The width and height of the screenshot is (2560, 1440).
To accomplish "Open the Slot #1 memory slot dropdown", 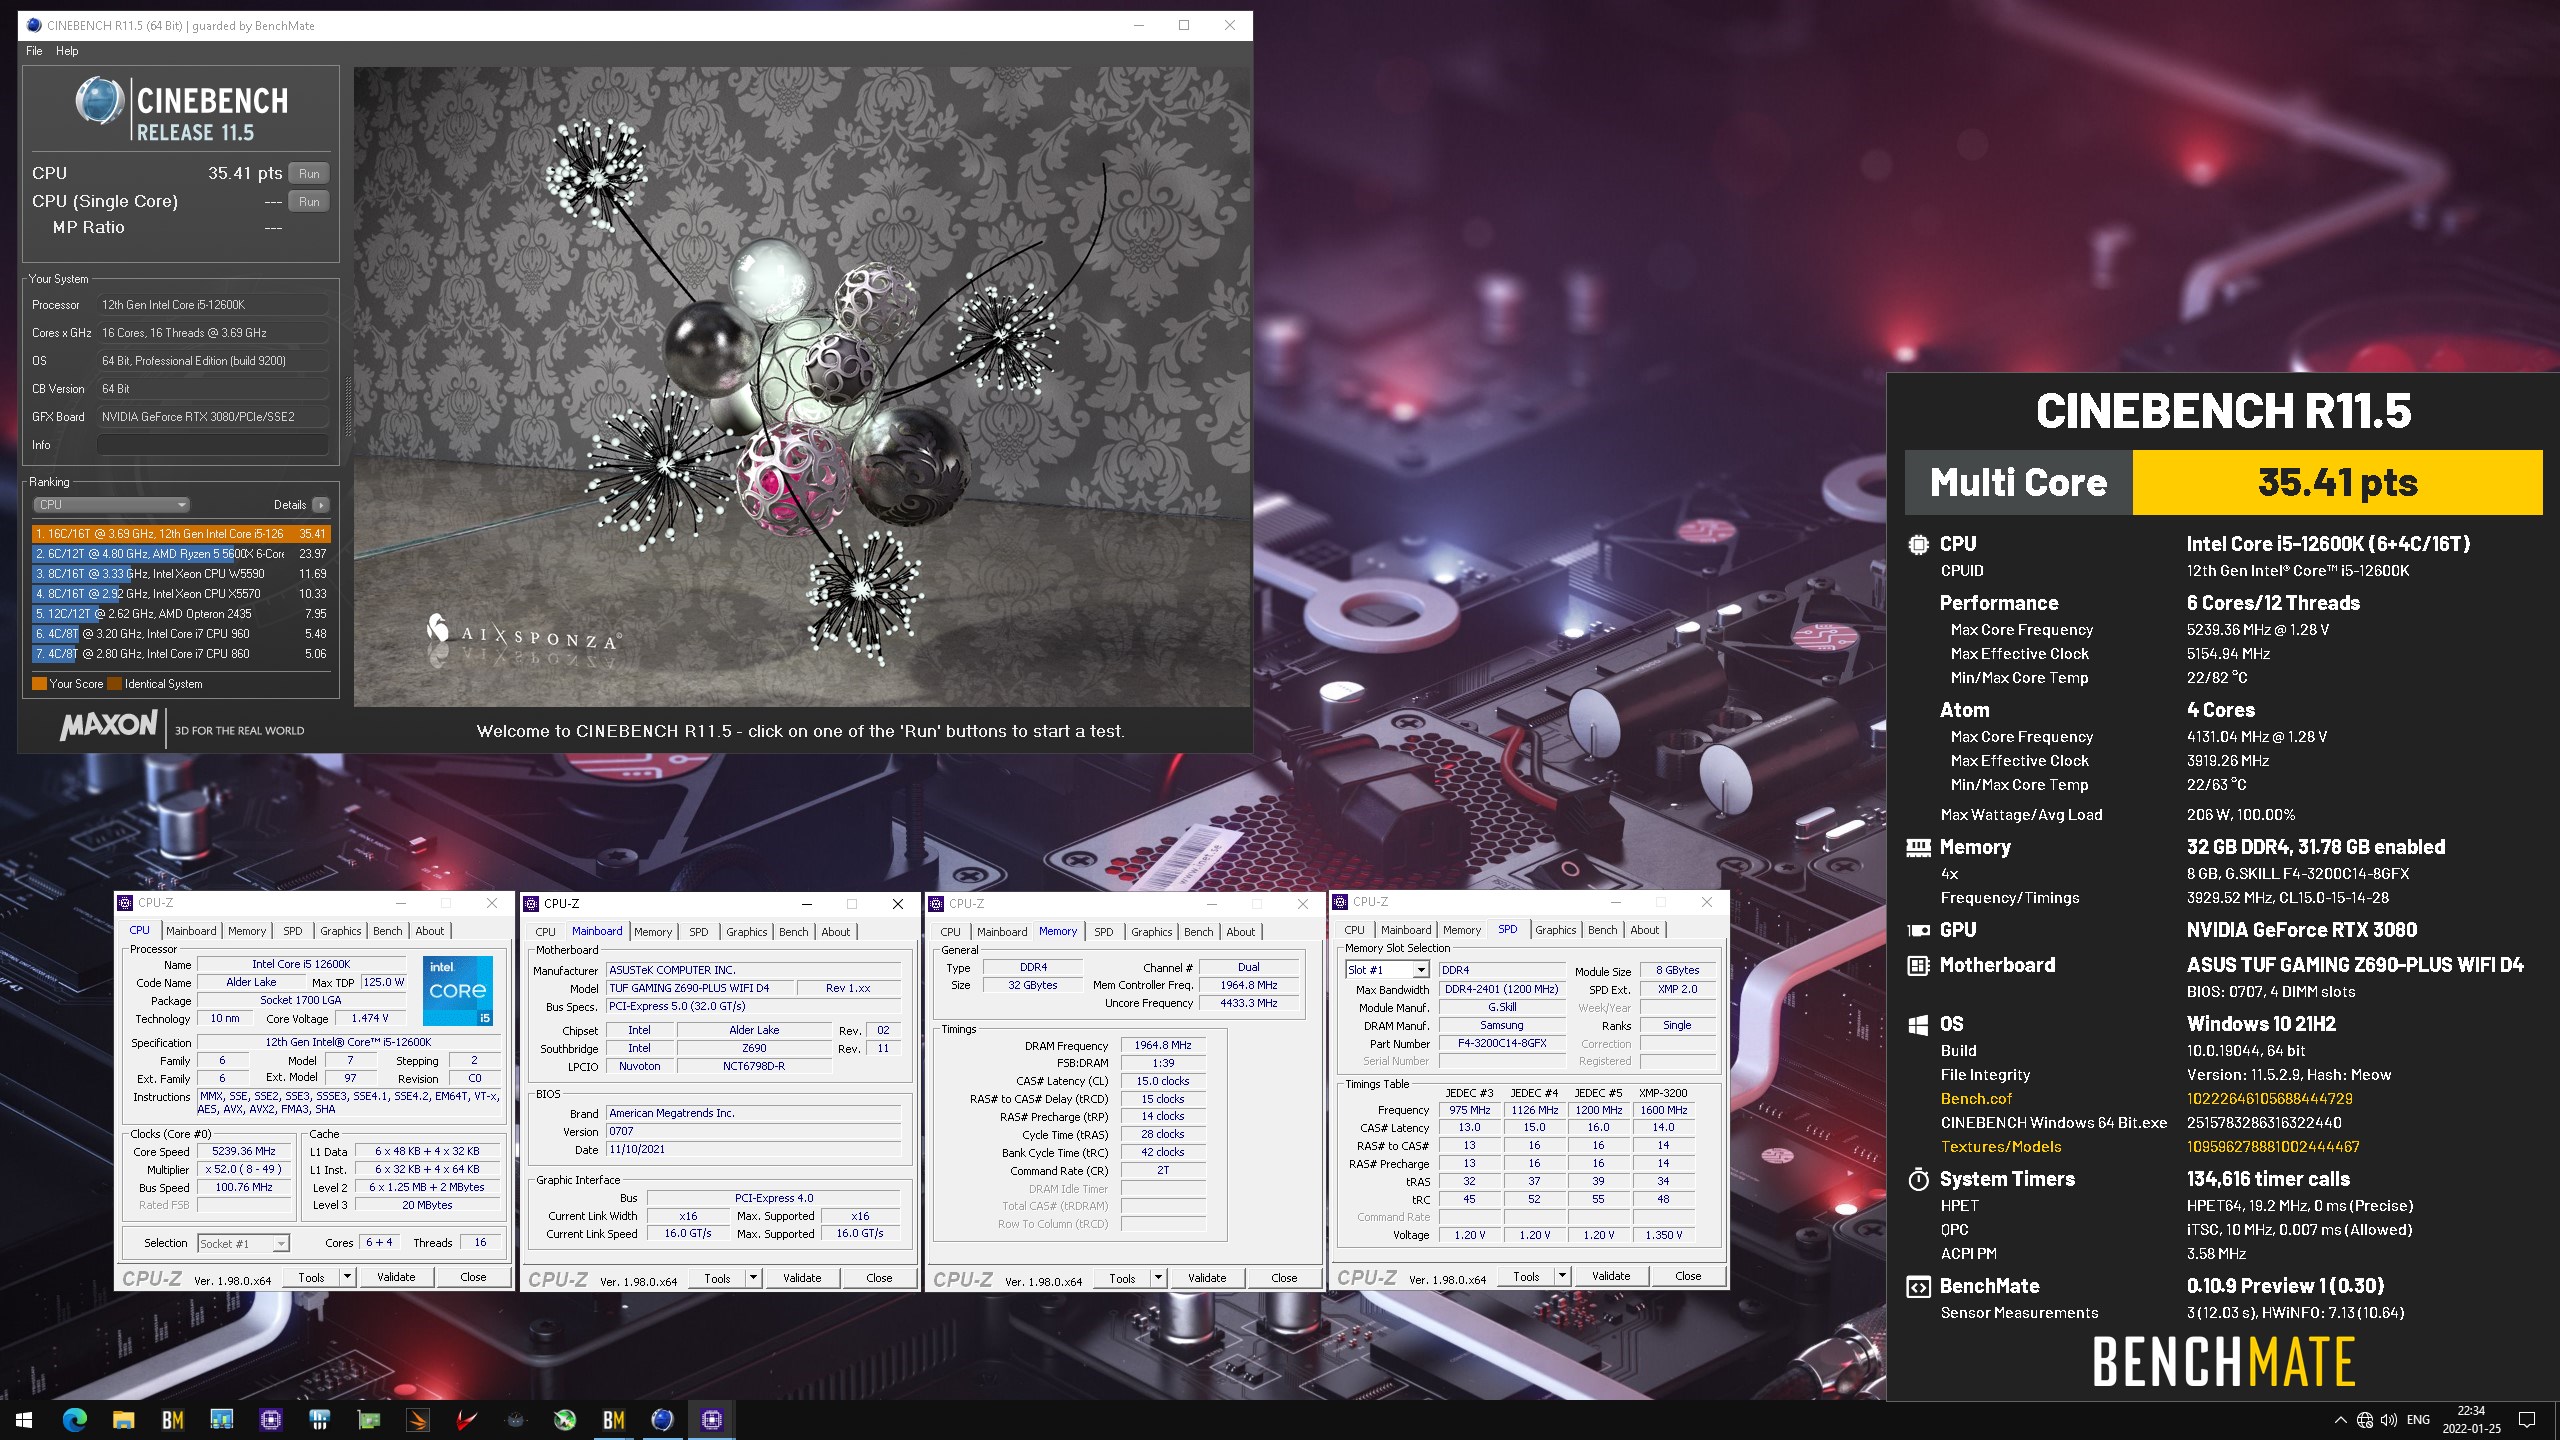I will [1387, 970].
